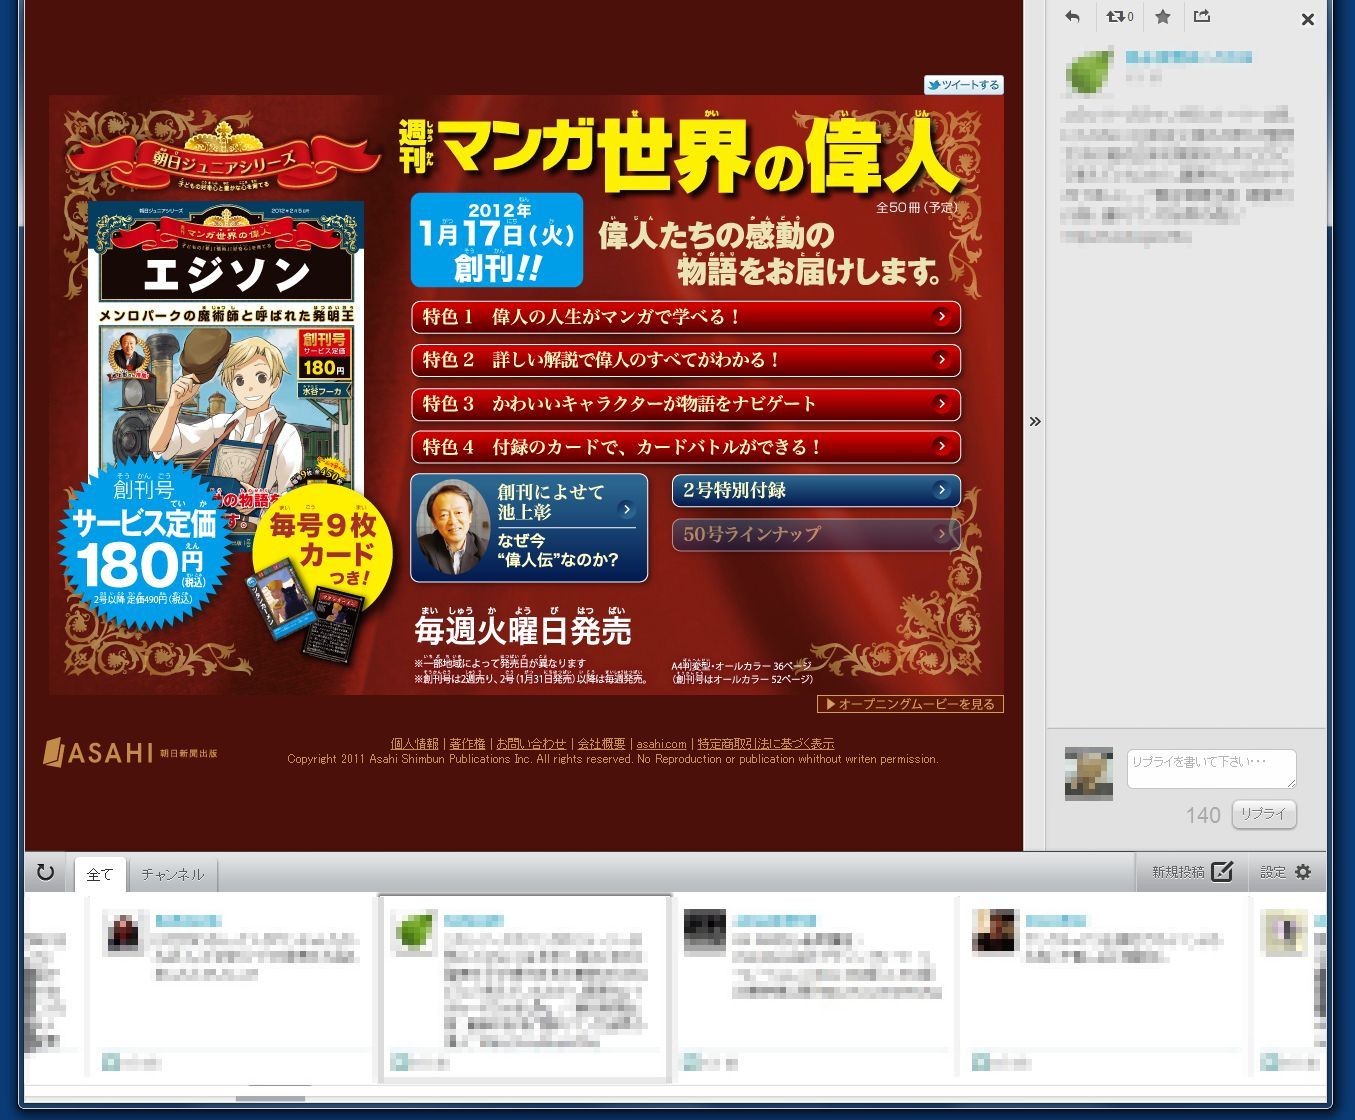Click the ASAHI 朝日新聞出版 logo
1355x1120 pixels.
click(130, 752)
